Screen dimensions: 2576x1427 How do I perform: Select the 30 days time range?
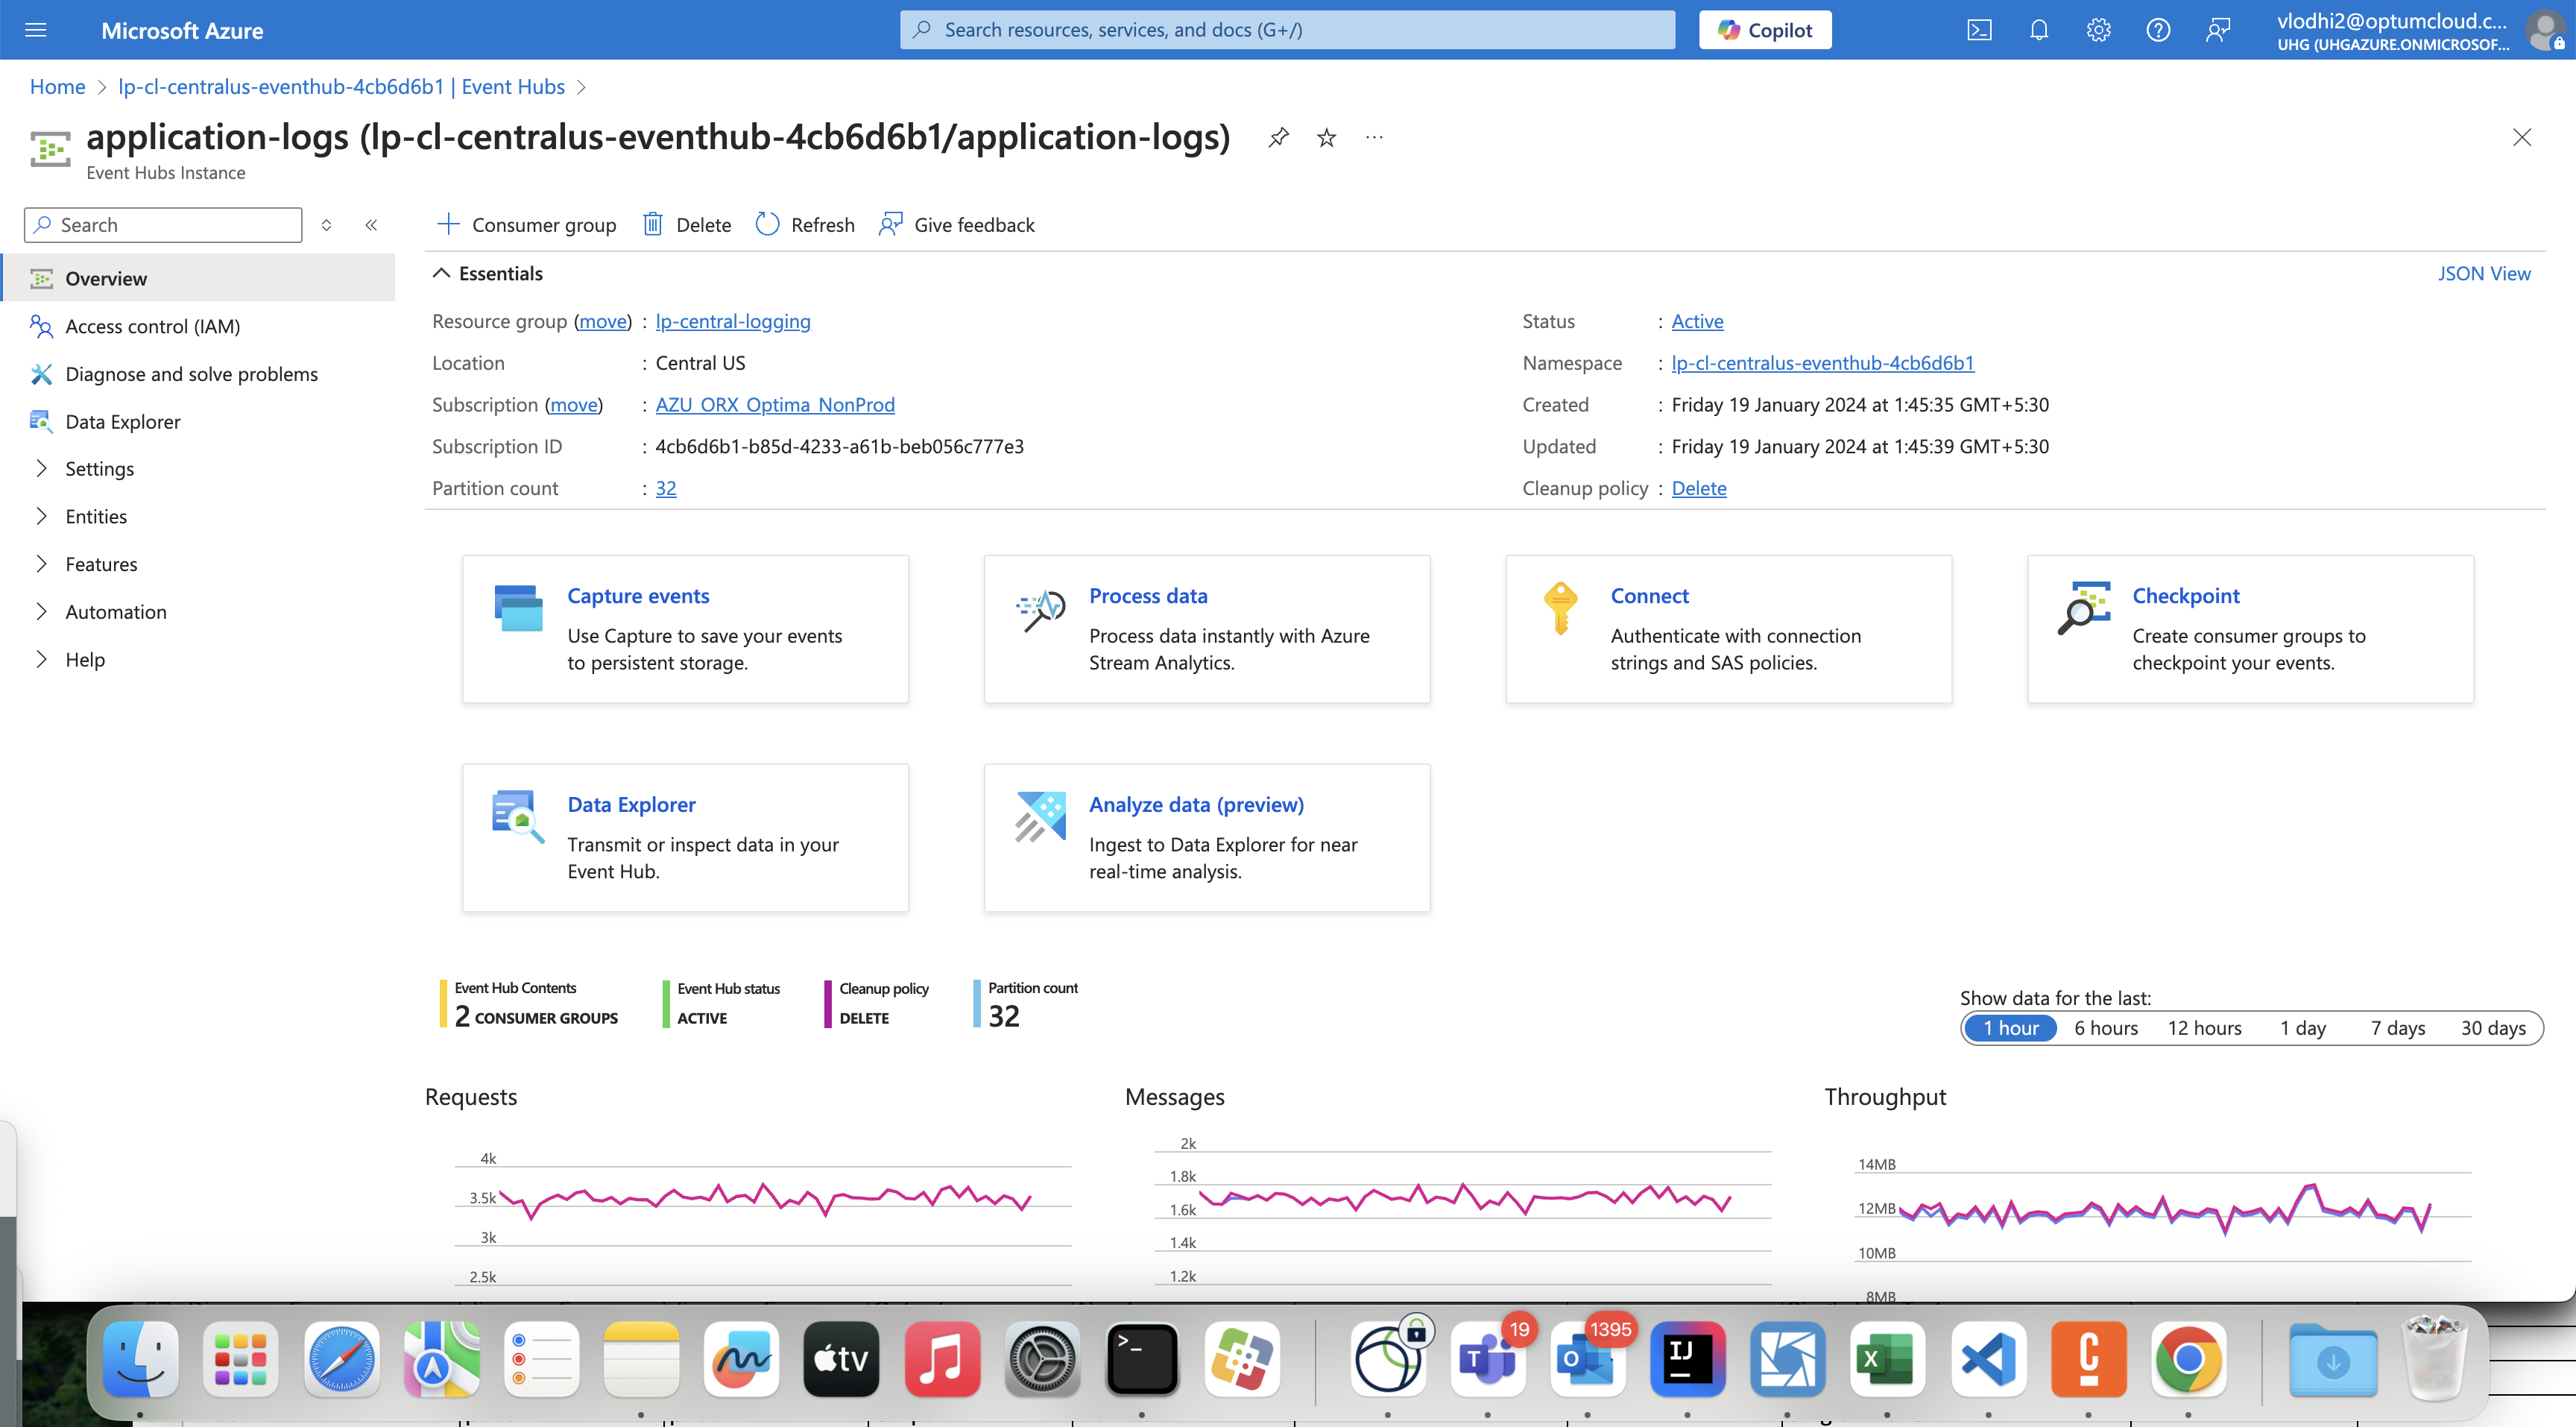pos(2493,1028)
